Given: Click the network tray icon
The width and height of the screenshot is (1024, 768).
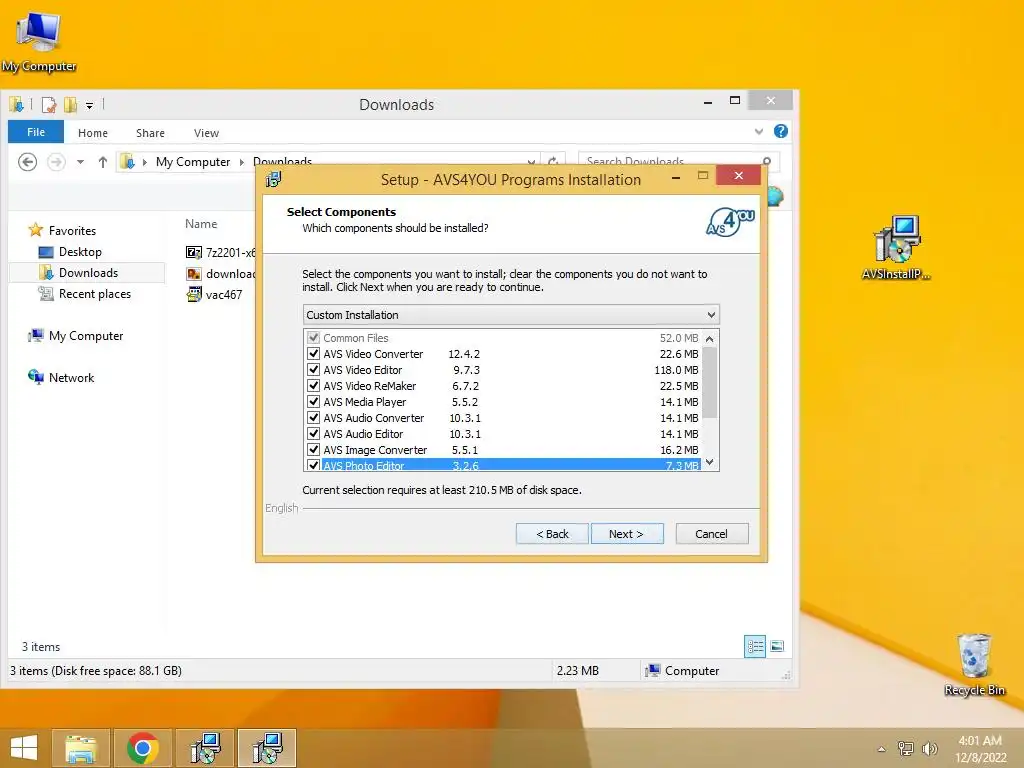Looking at the screenshot, I should pos(905,748).
